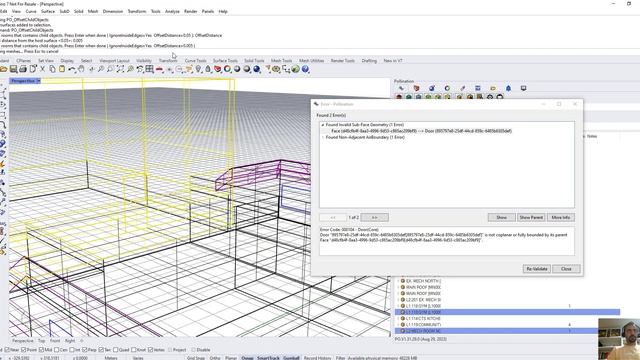
Task: Click the Undo arrow icon
Action: click(x=71, y=69)
